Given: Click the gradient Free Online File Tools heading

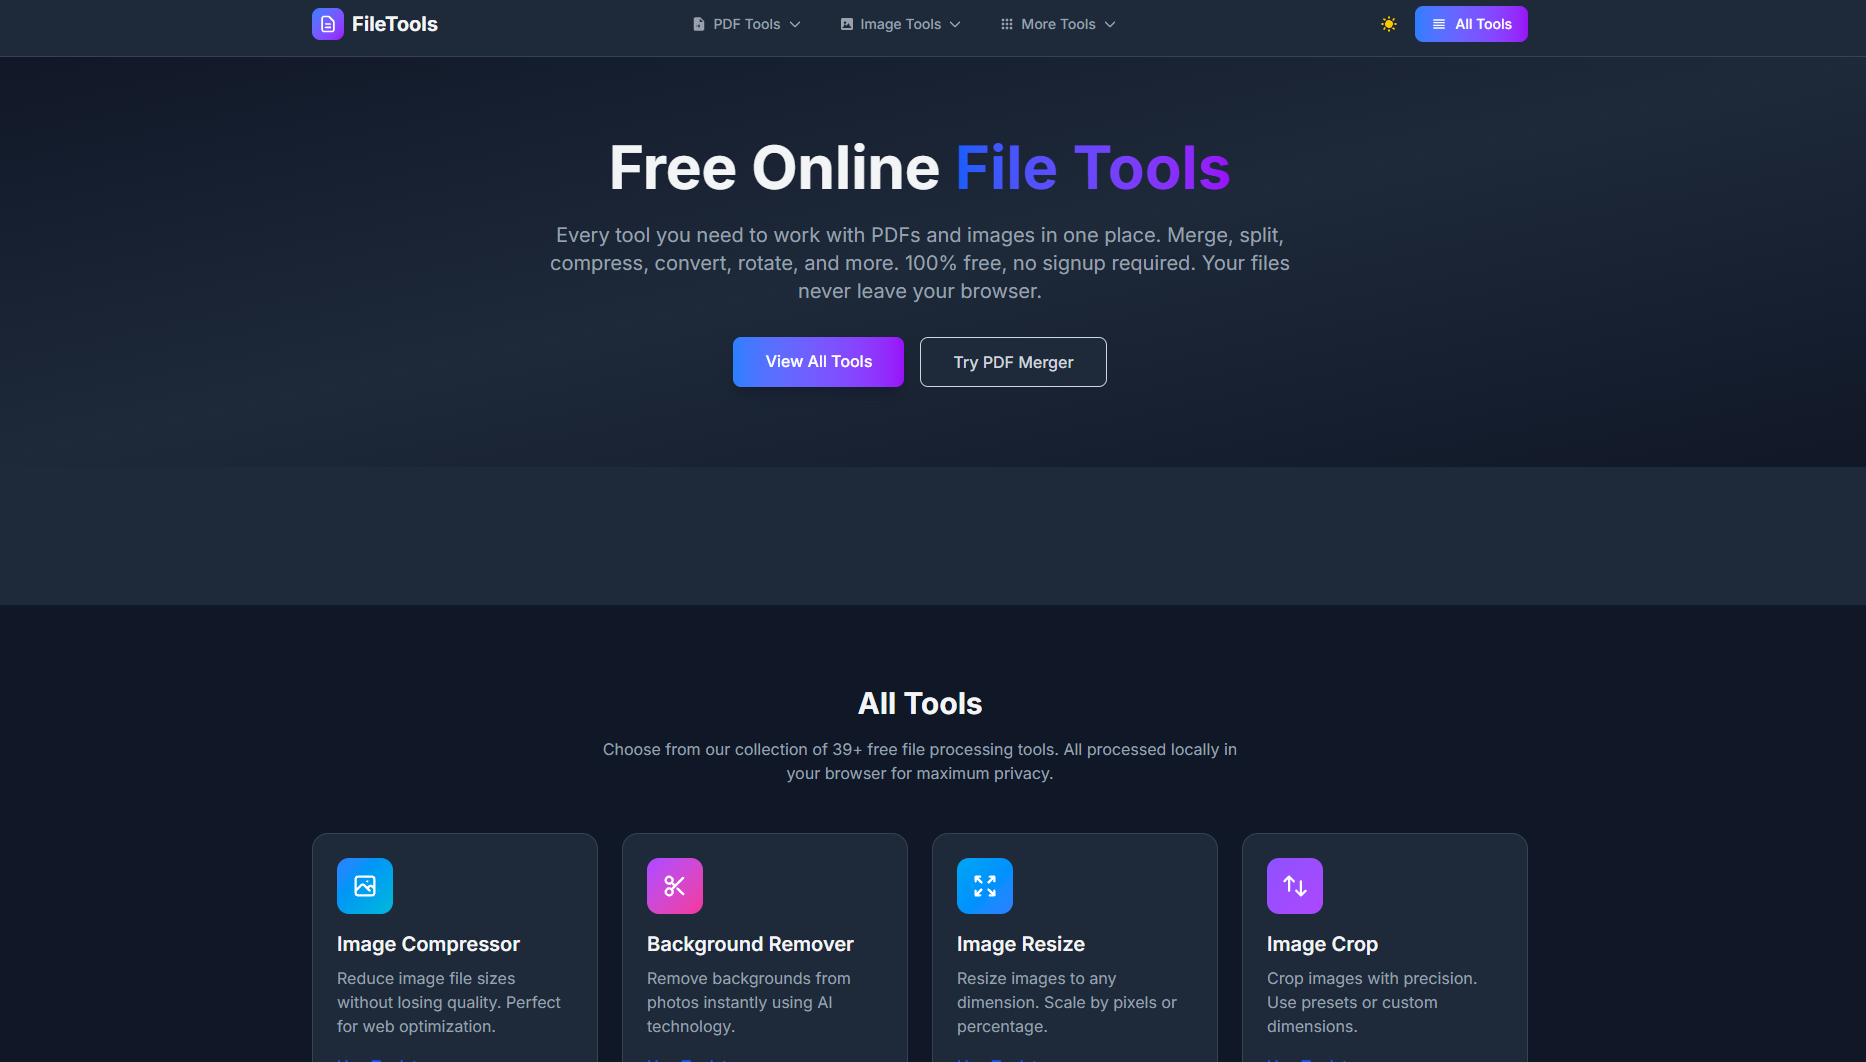Looking at the screenshot, I should 919,168.
